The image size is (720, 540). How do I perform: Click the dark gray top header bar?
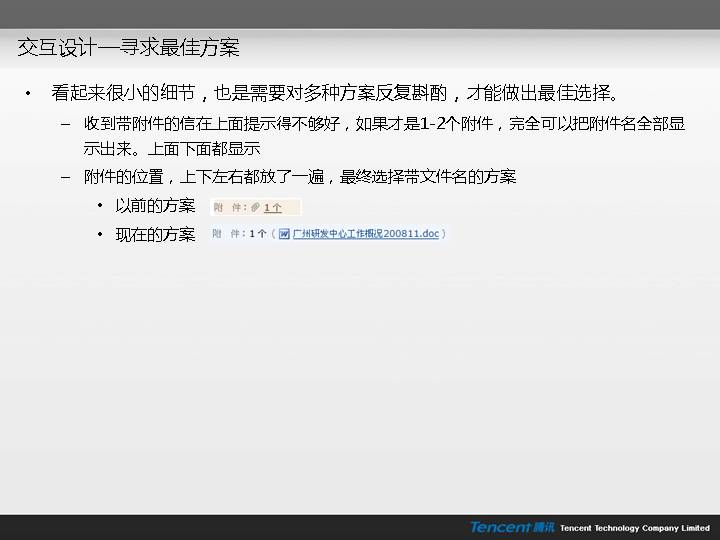(360, 14)
